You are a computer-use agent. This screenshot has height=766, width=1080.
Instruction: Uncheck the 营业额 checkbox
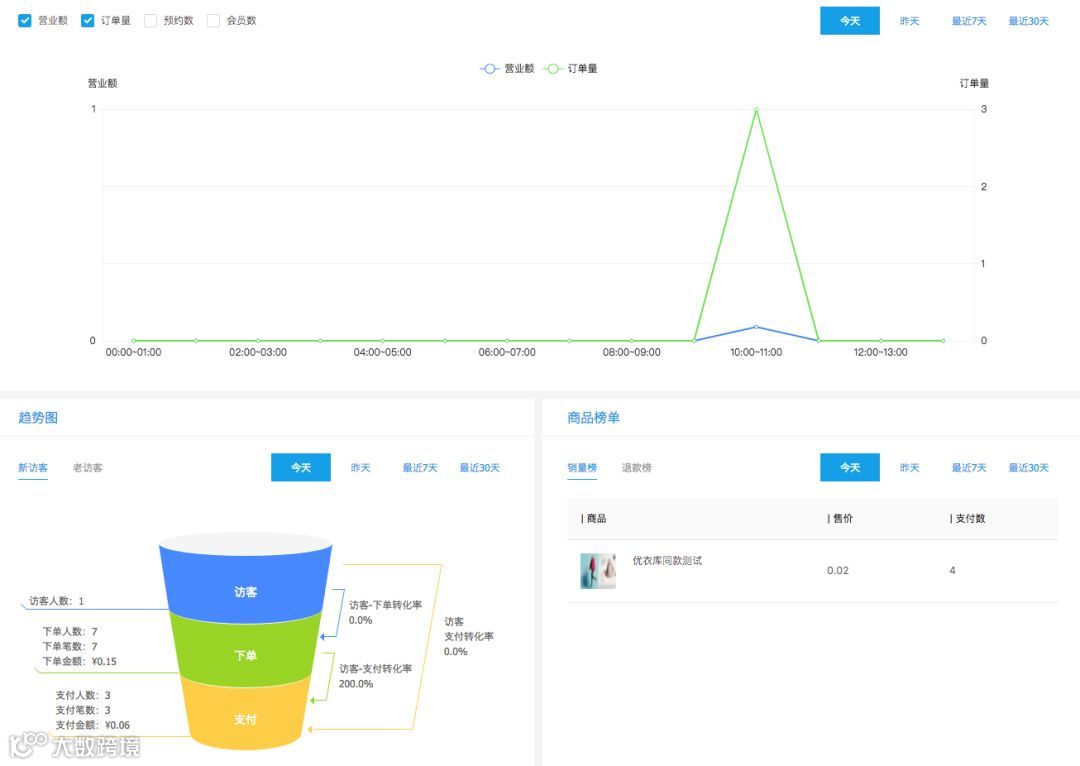pyautogui.click(x=25, y=21)
